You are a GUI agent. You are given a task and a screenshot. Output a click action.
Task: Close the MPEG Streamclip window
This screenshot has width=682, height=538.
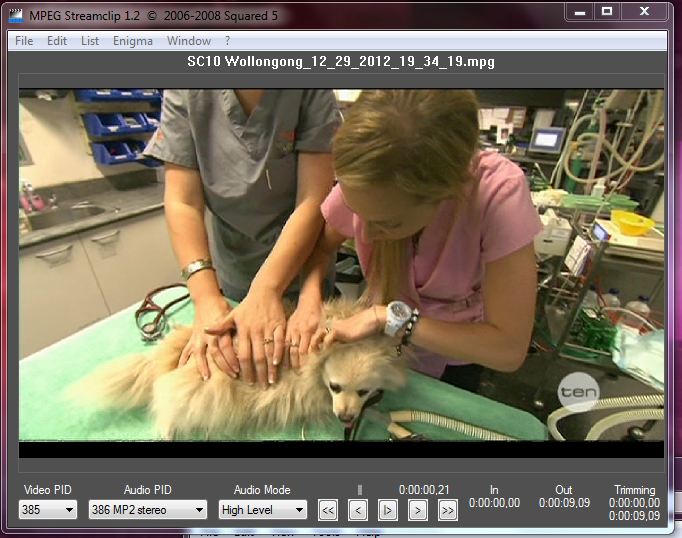coord(644,12)
